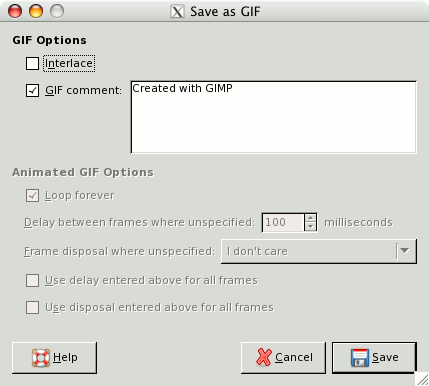Click the red close window button

[15, 11]
